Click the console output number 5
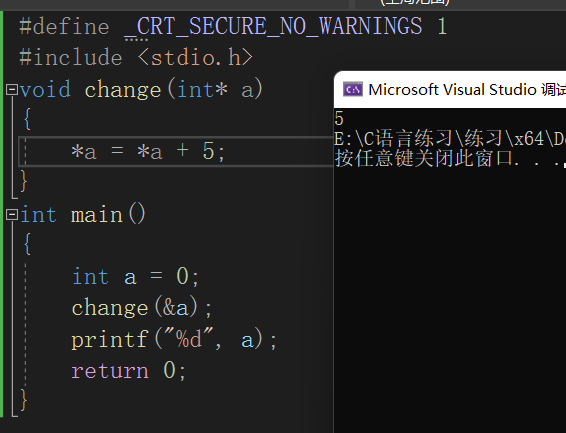 pos(339,118)
